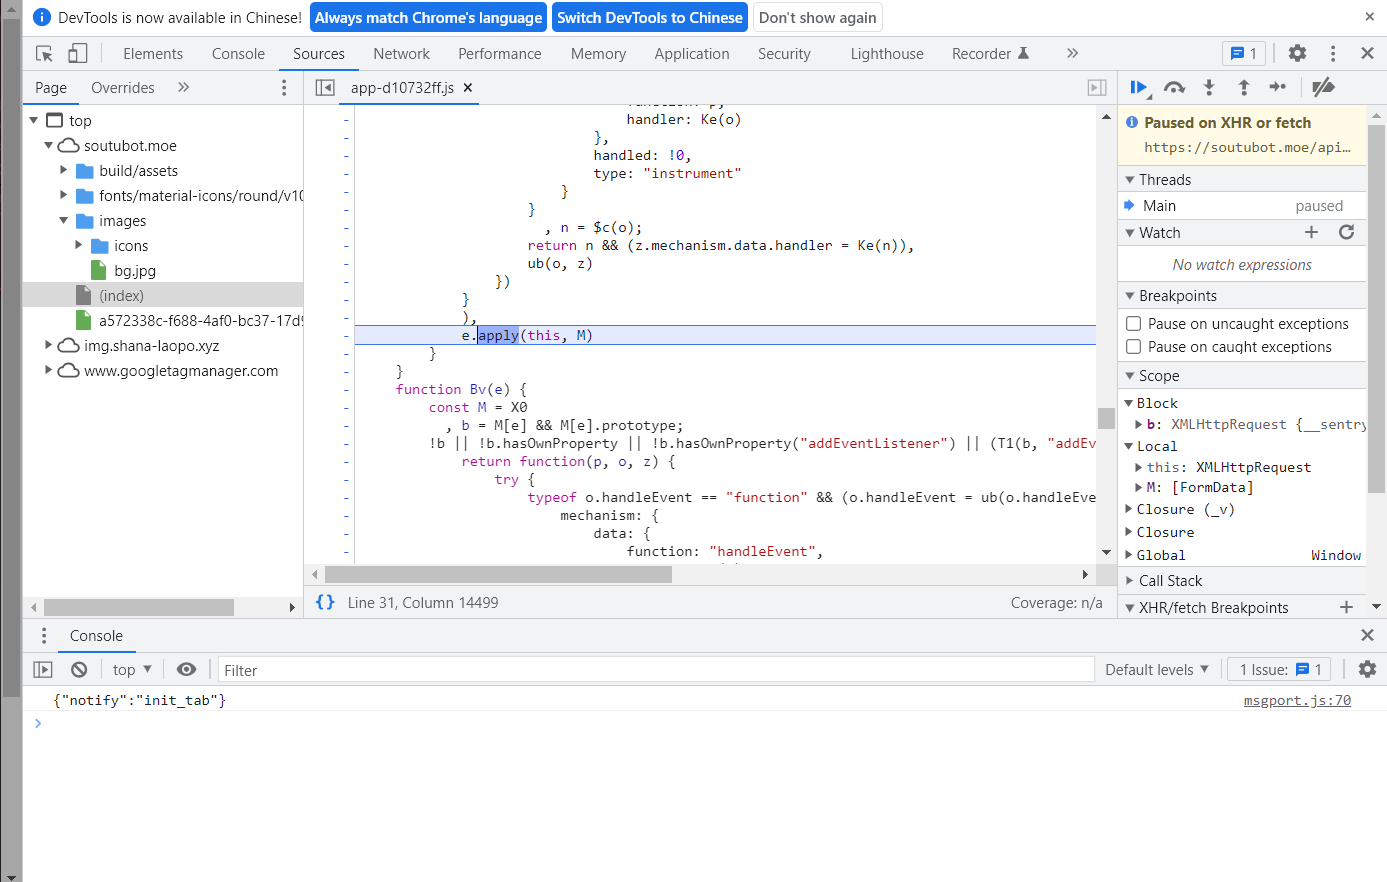Screen dimensions: 1387x882
Task: Add an XHR/fetch breakpoint
Action: tap(1346, 607)
